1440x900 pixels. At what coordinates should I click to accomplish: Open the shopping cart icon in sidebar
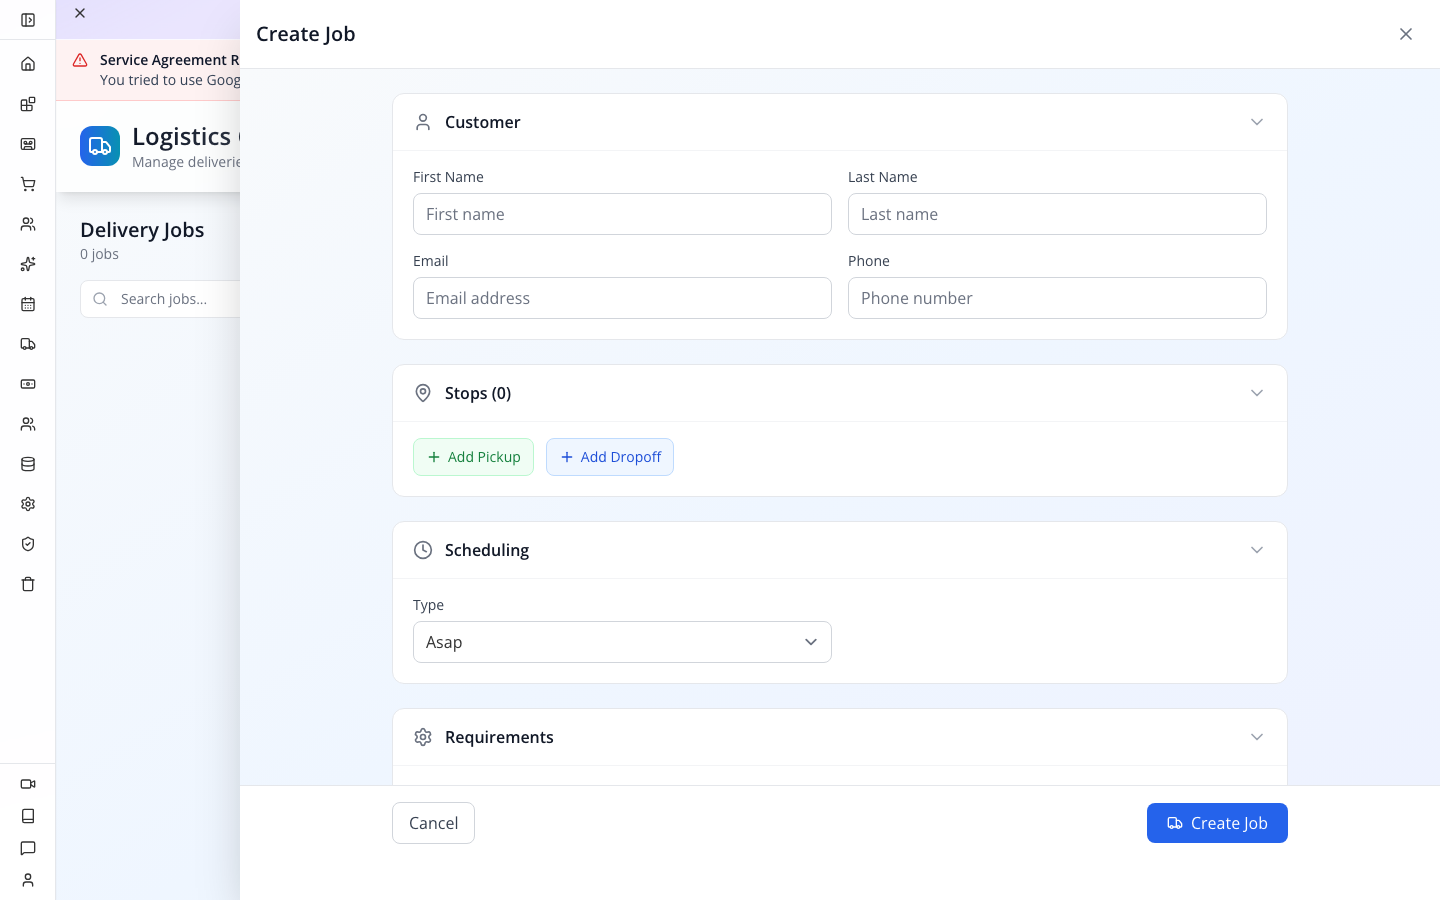pos(28,184)
